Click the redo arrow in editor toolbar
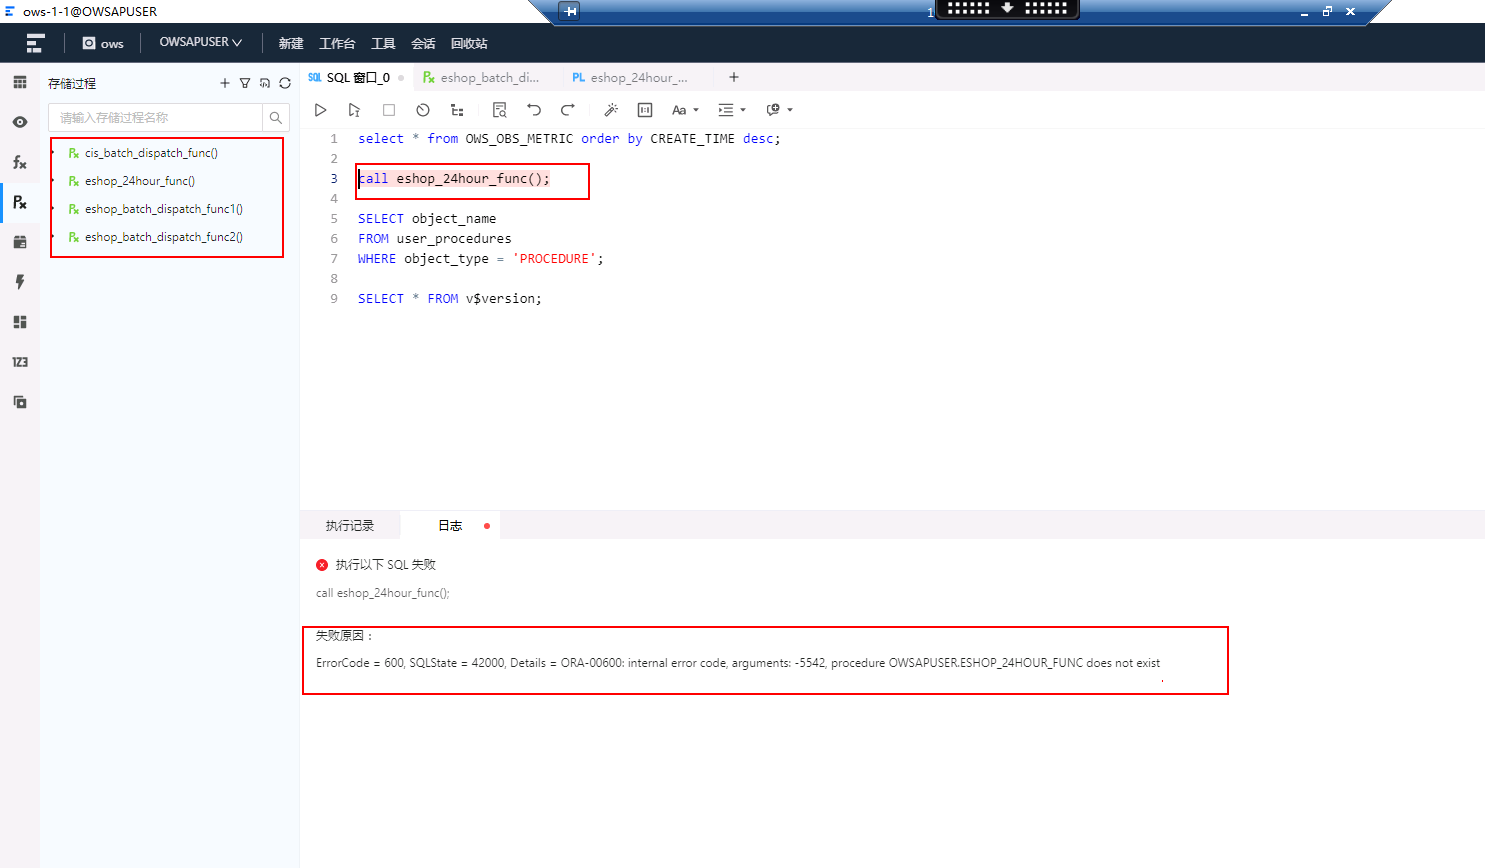 click(568, 110)
